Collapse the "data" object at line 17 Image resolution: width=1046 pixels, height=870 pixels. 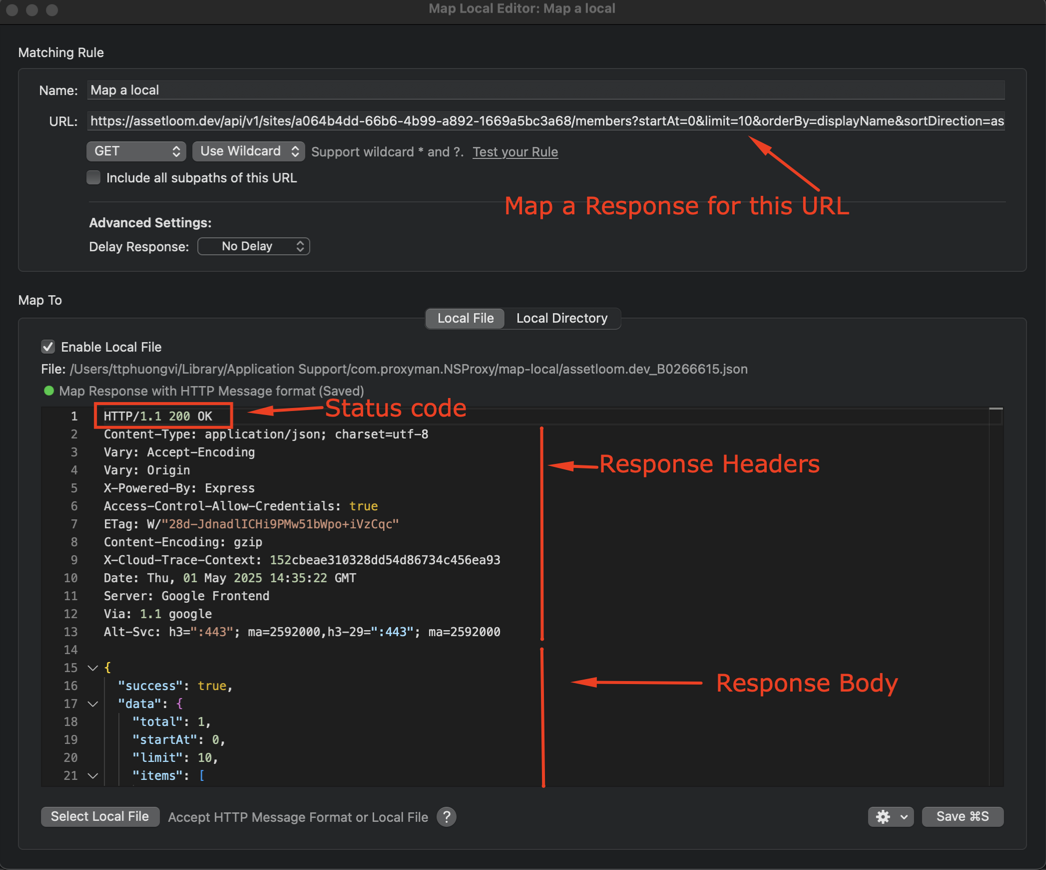coord(93,704)
